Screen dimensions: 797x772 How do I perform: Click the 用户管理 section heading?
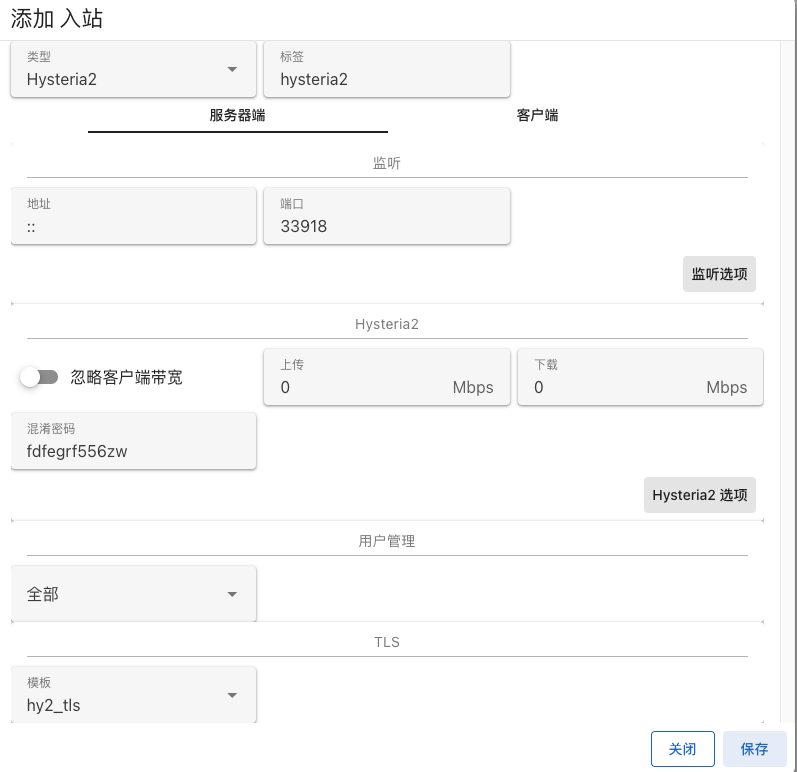tap(387, 541)
